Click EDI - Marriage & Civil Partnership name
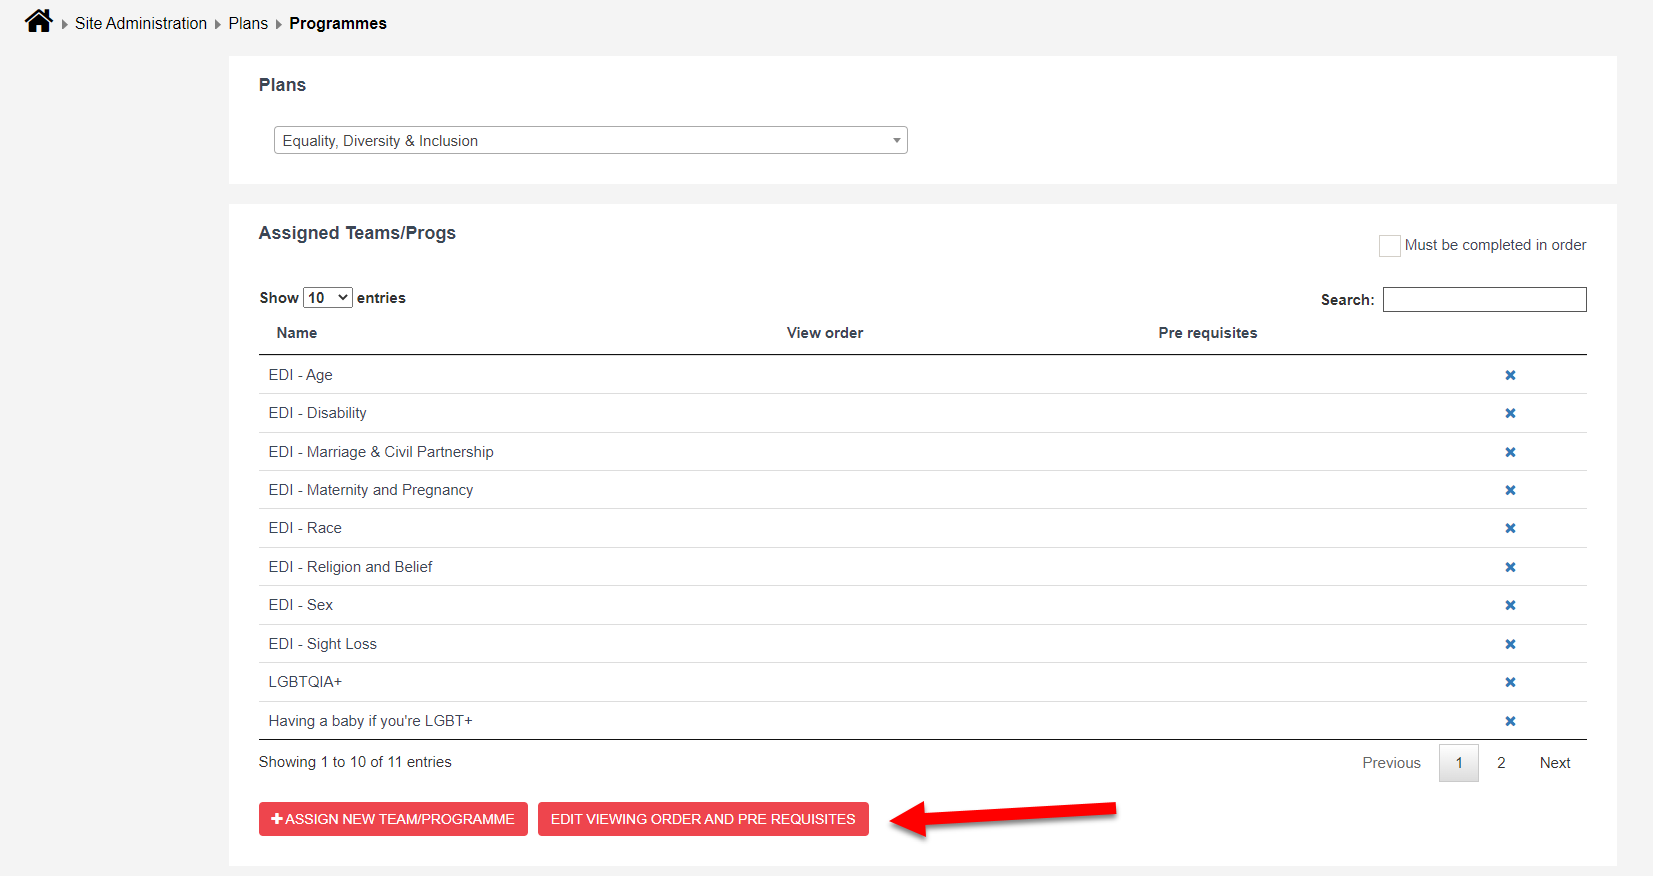Viewport: 1653px width, 876px height. [381, 452]
